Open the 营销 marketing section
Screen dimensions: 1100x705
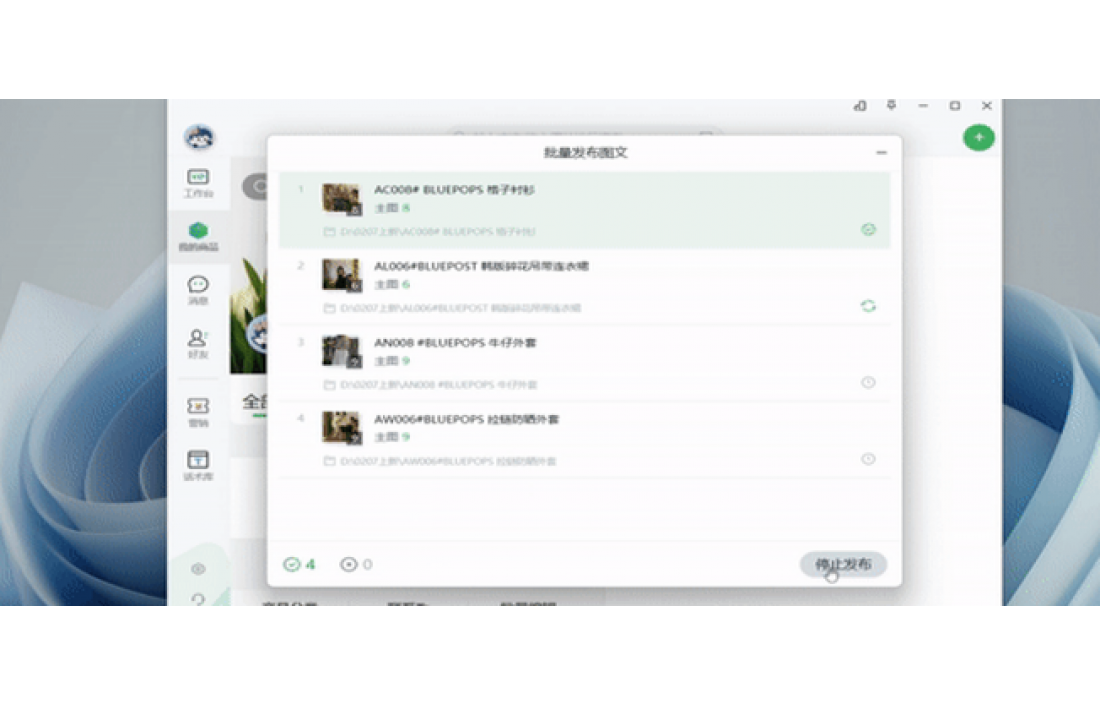tap(198, 412)
